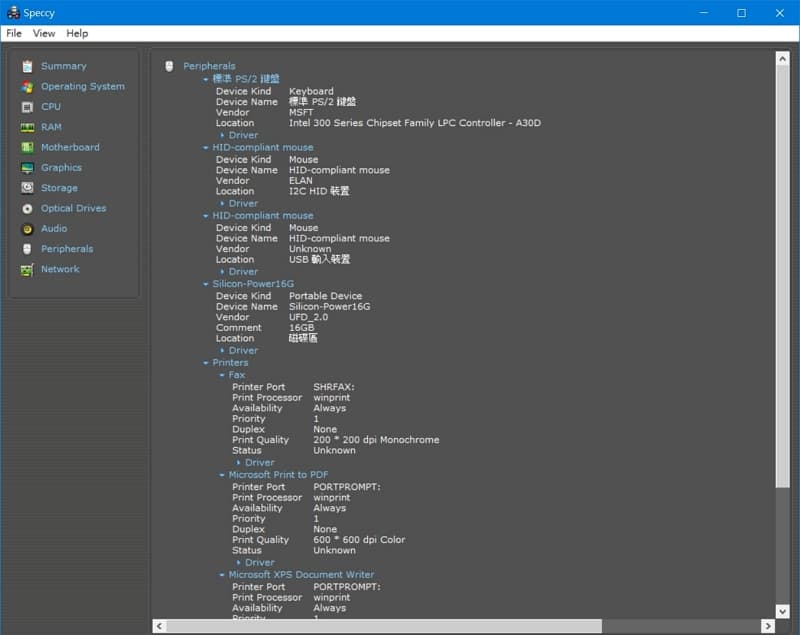
Task: Expand Driver under Silicon-Power16G
Action: click(222, 351)
